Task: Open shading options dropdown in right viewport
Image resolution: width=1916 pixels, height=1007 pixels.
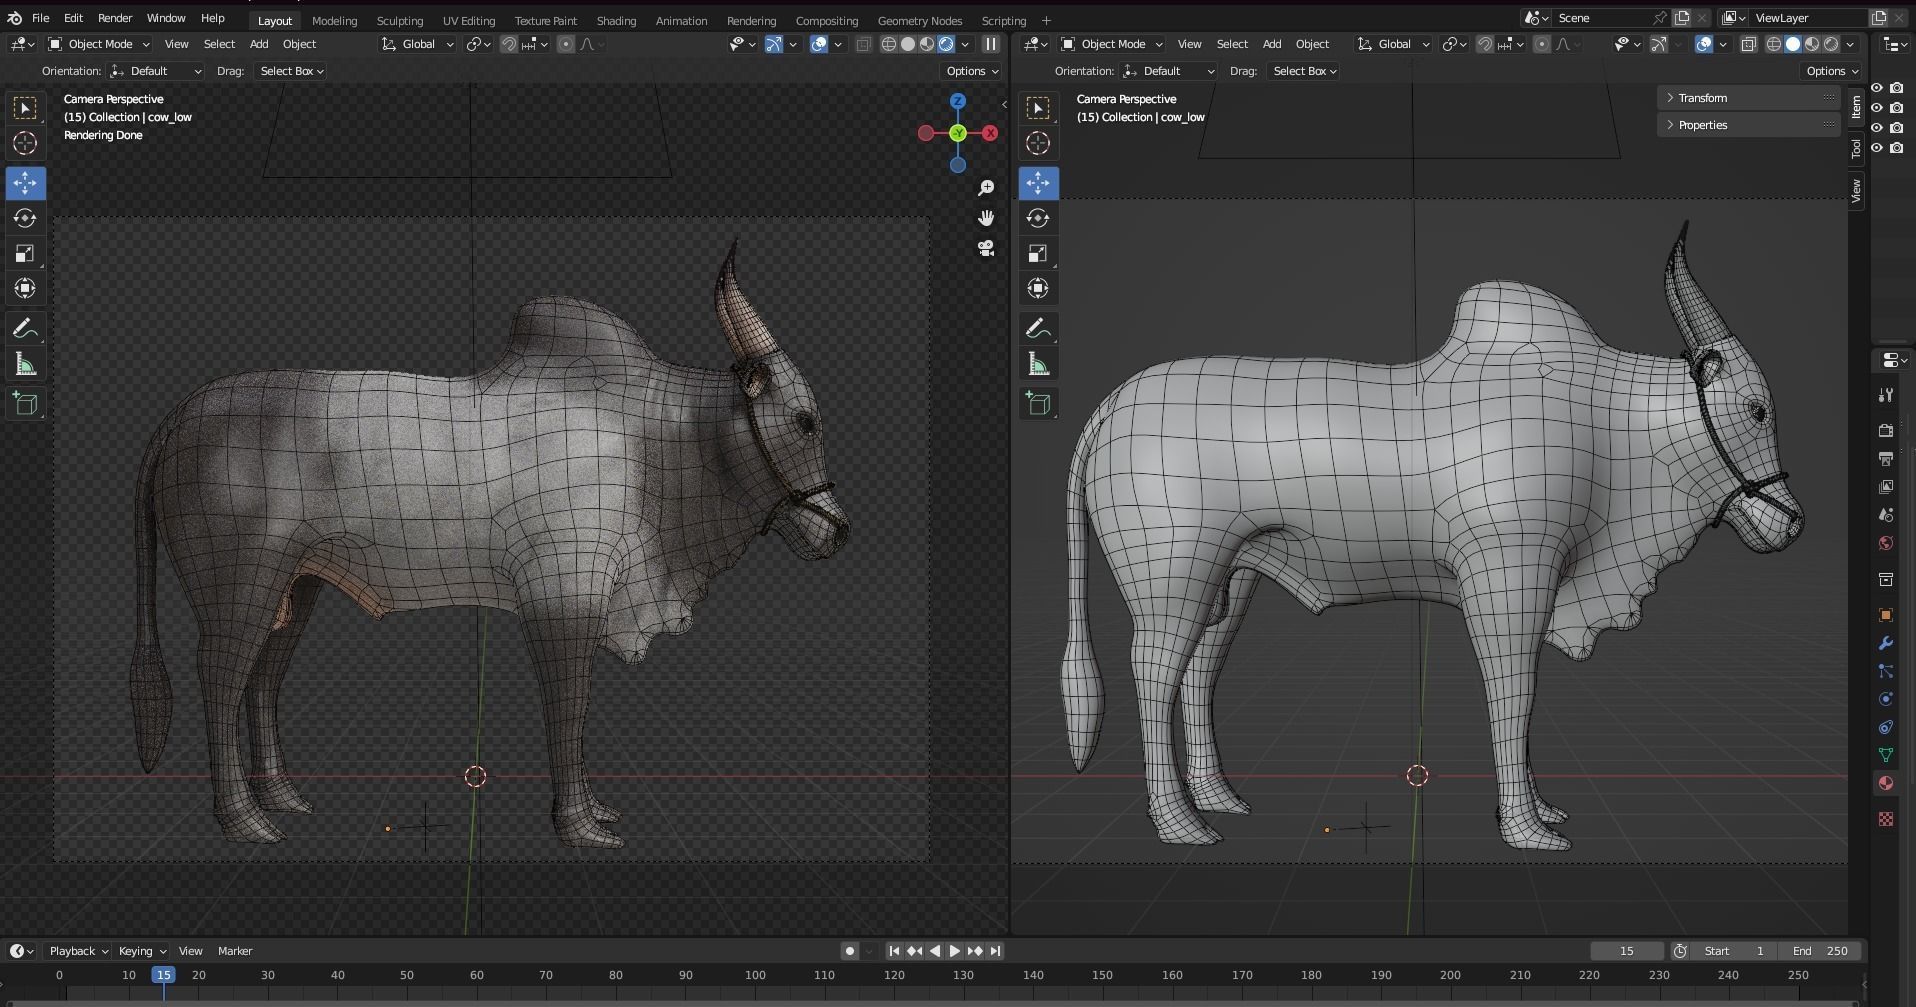Action: (1851, 44)
